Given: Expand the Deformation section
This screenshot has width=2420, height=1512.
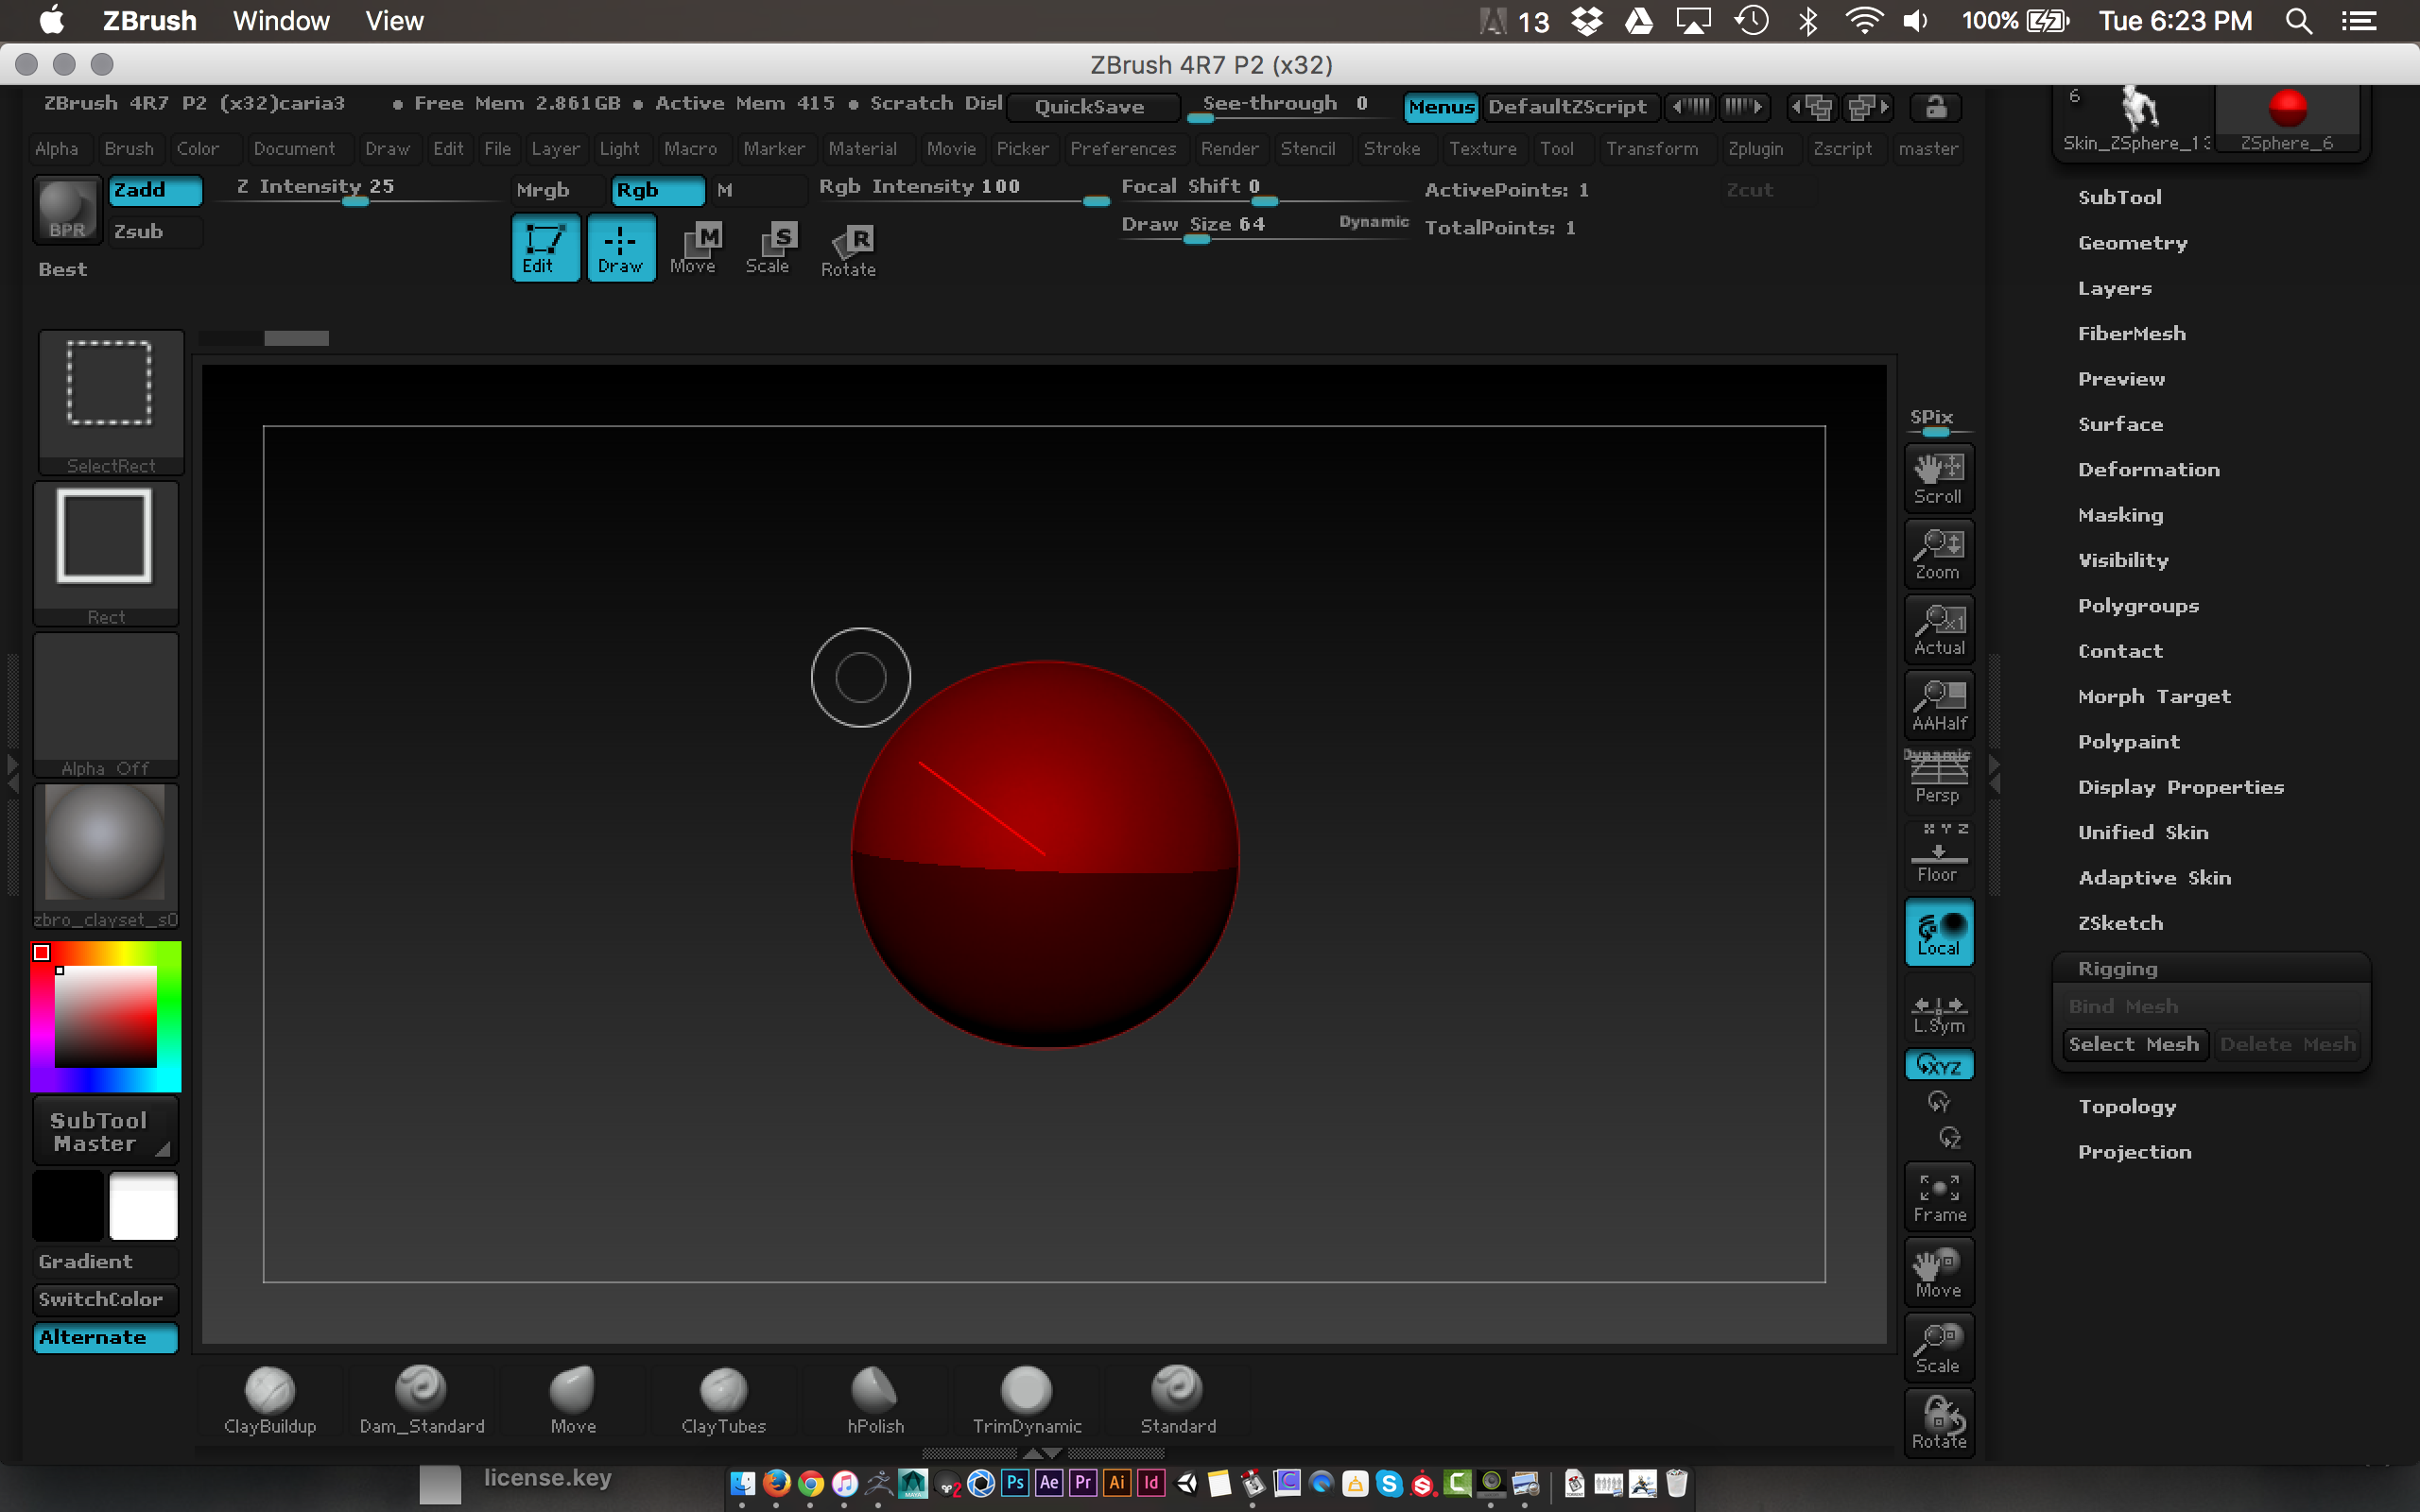Looking at the screenshot, I should coord(2148,470).
